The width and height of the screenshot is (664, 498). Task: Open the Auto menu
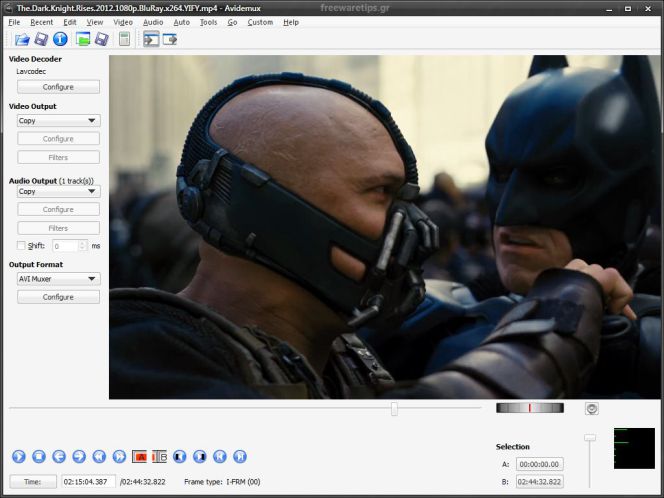[182, 22]
